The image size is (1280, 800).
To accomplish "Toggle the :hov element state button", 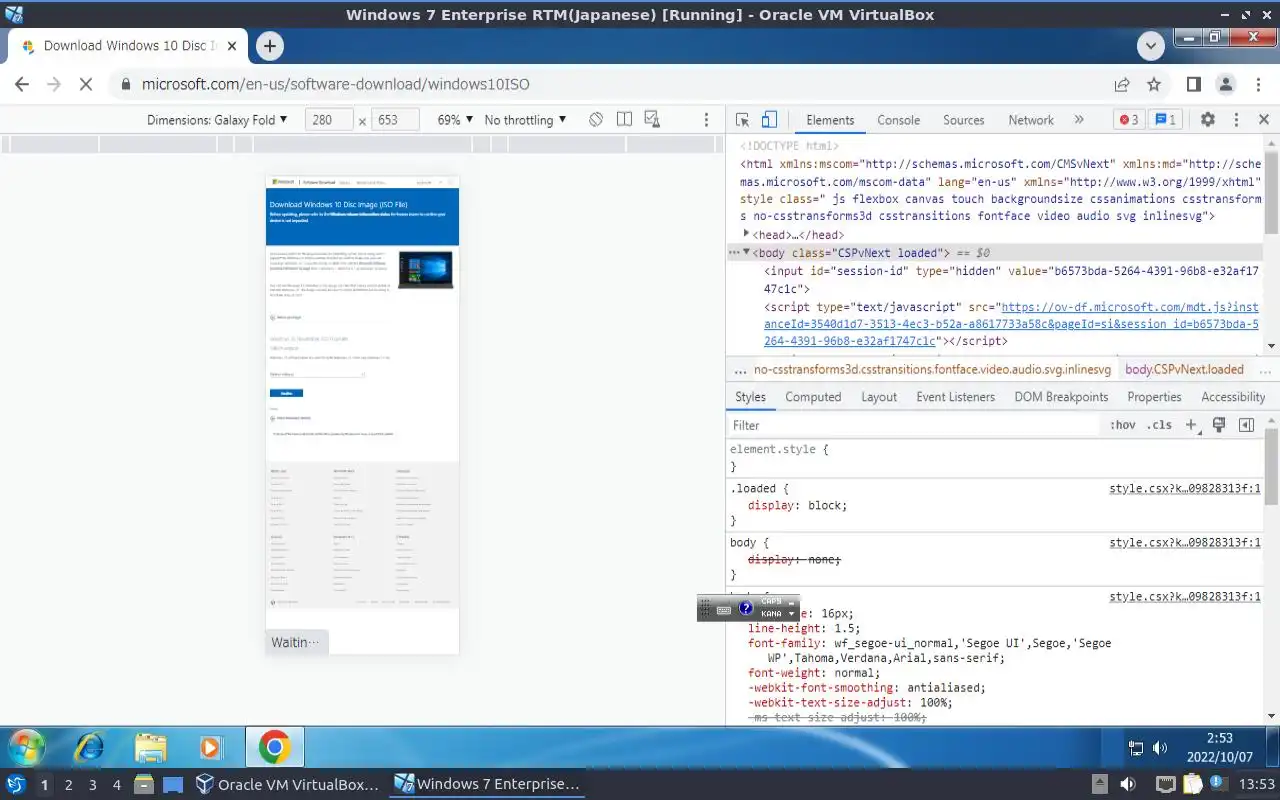I will pos(1123,425).
